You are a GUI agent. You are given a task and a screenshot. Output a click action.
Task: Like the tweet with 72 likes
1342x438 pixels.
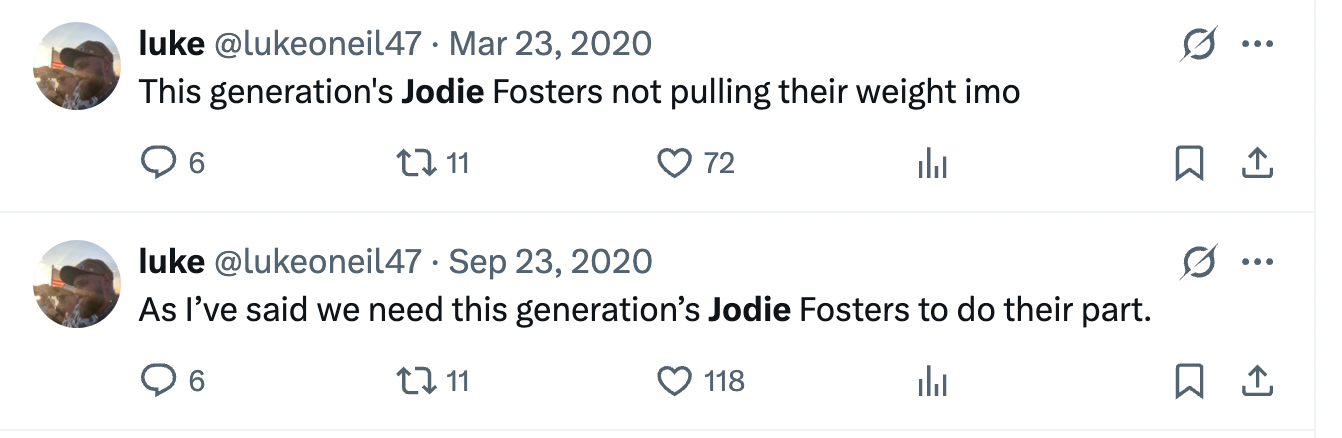[675, 163]
